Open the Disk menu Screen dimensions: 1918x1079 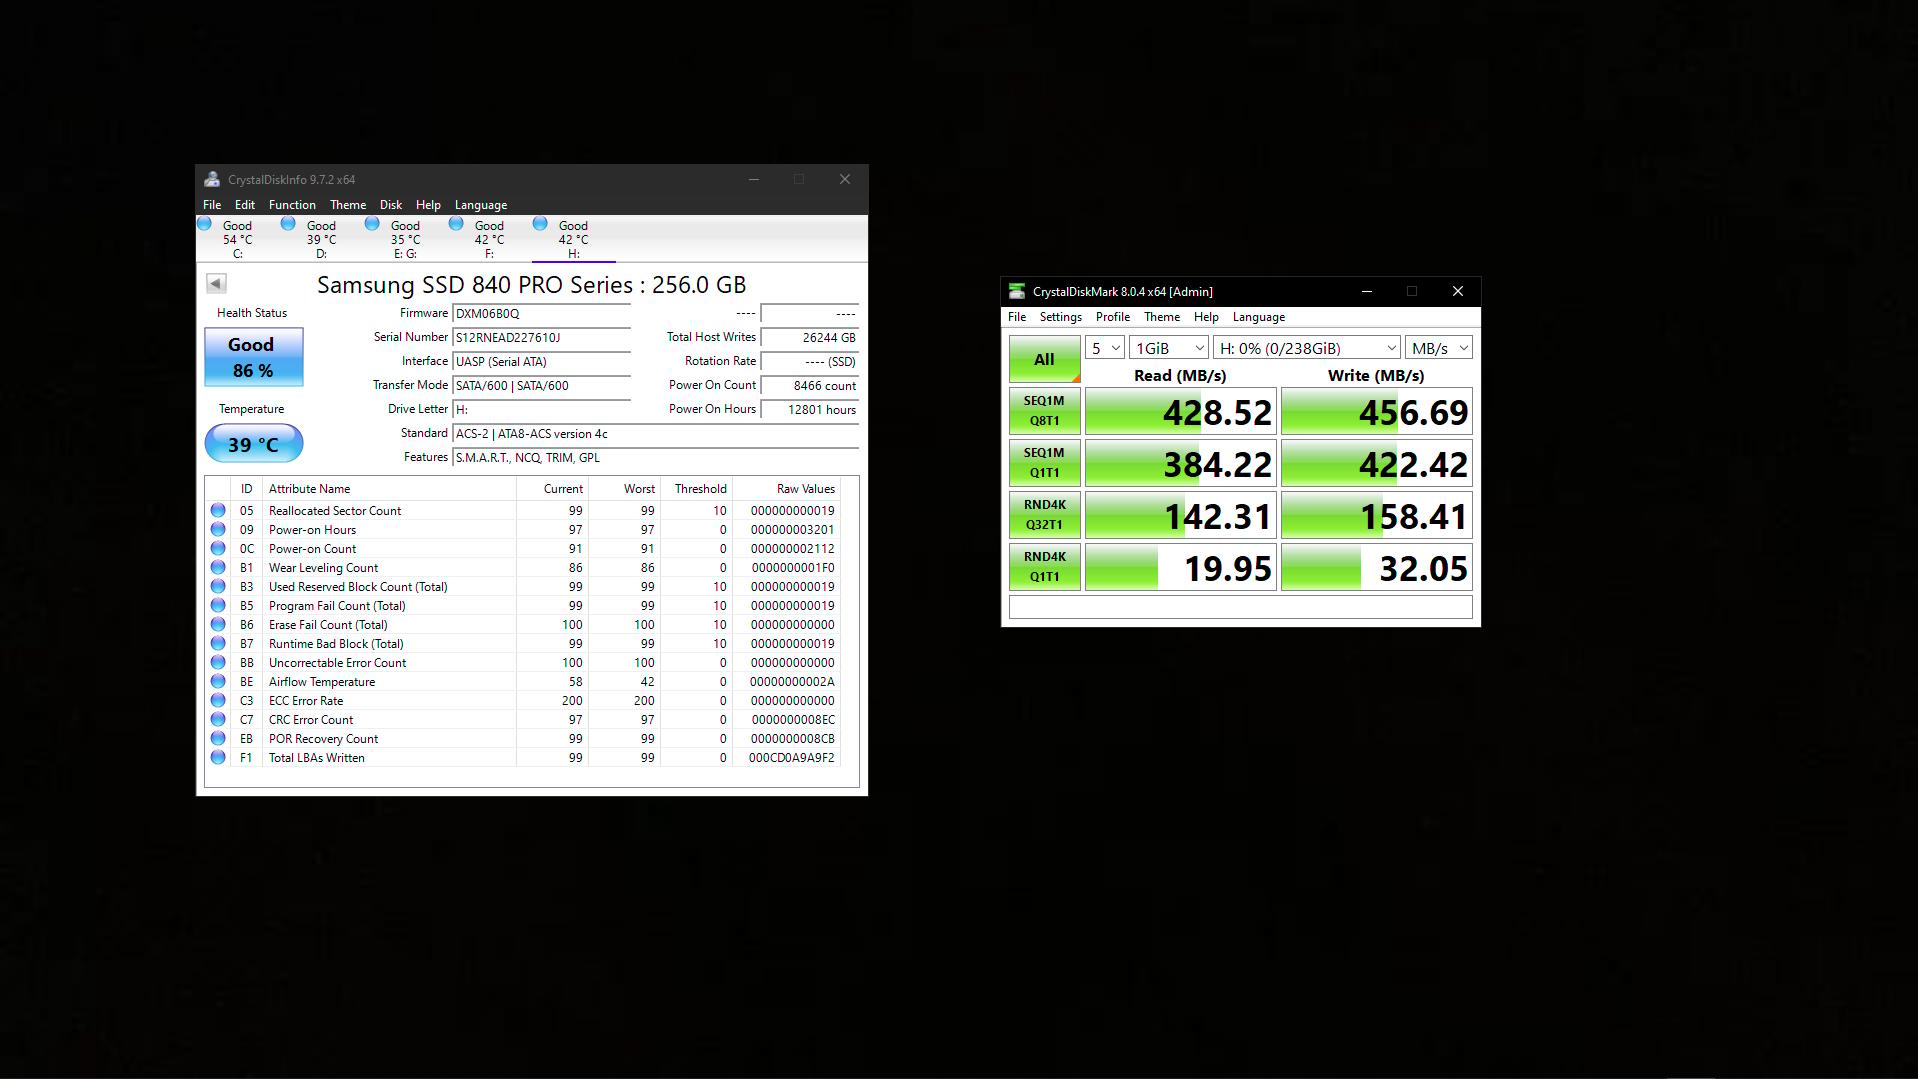tap(391, 204)
